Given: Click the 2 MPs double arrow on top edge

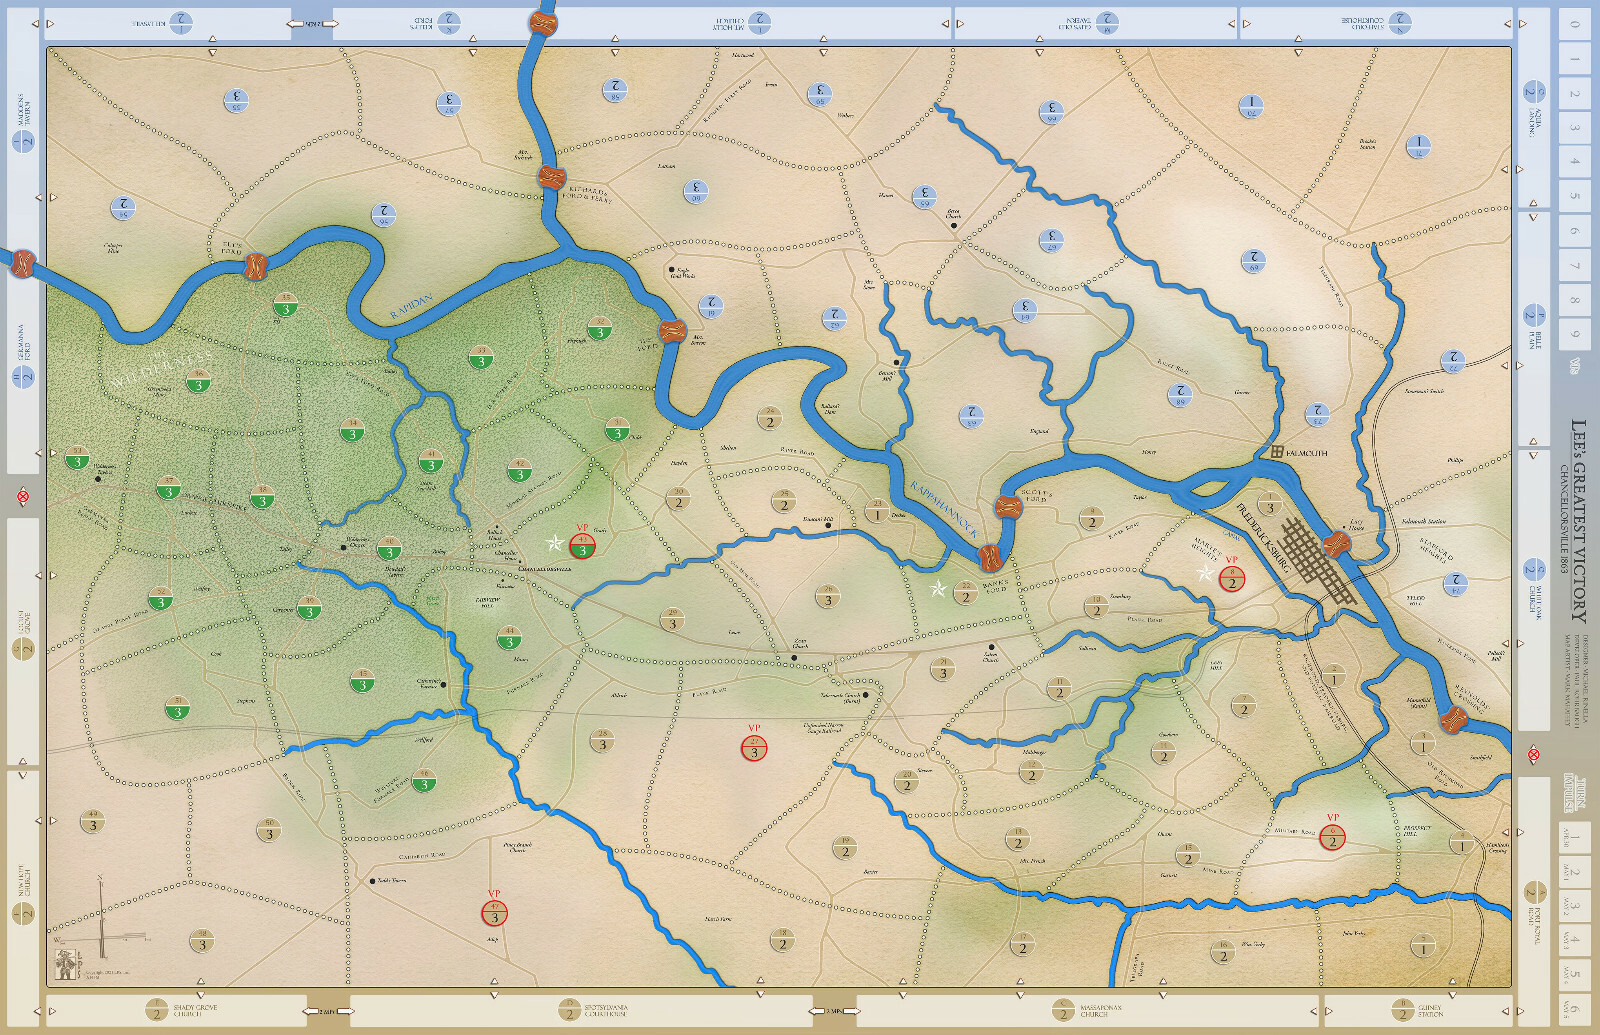Looking at the screenshot, I should click(x=312, y=23).
